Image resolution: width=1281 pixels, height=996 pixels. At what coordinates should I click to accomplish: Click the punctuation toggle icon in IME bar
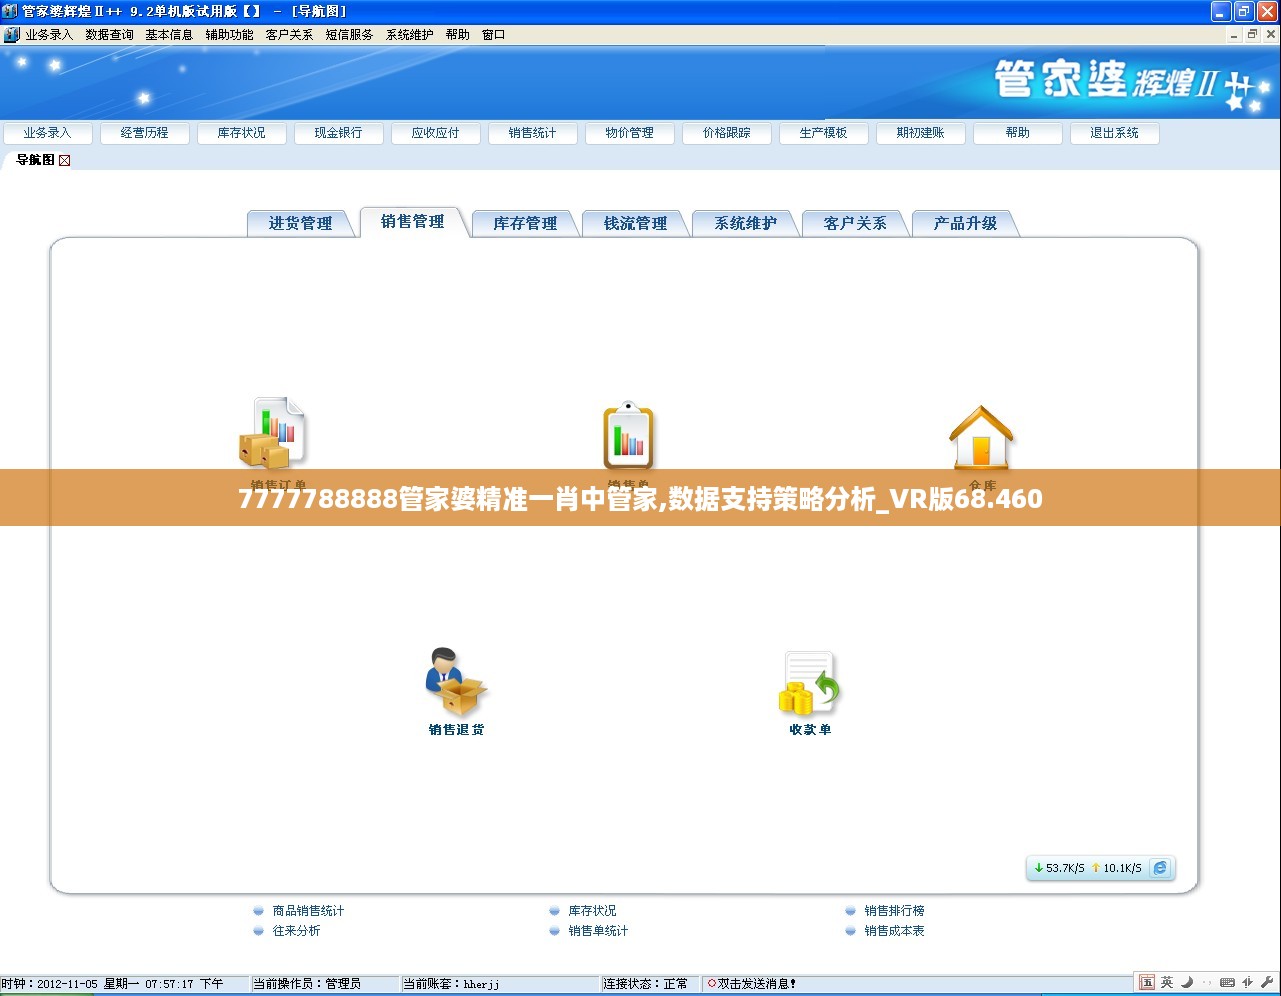click(x=1206, y=982)
